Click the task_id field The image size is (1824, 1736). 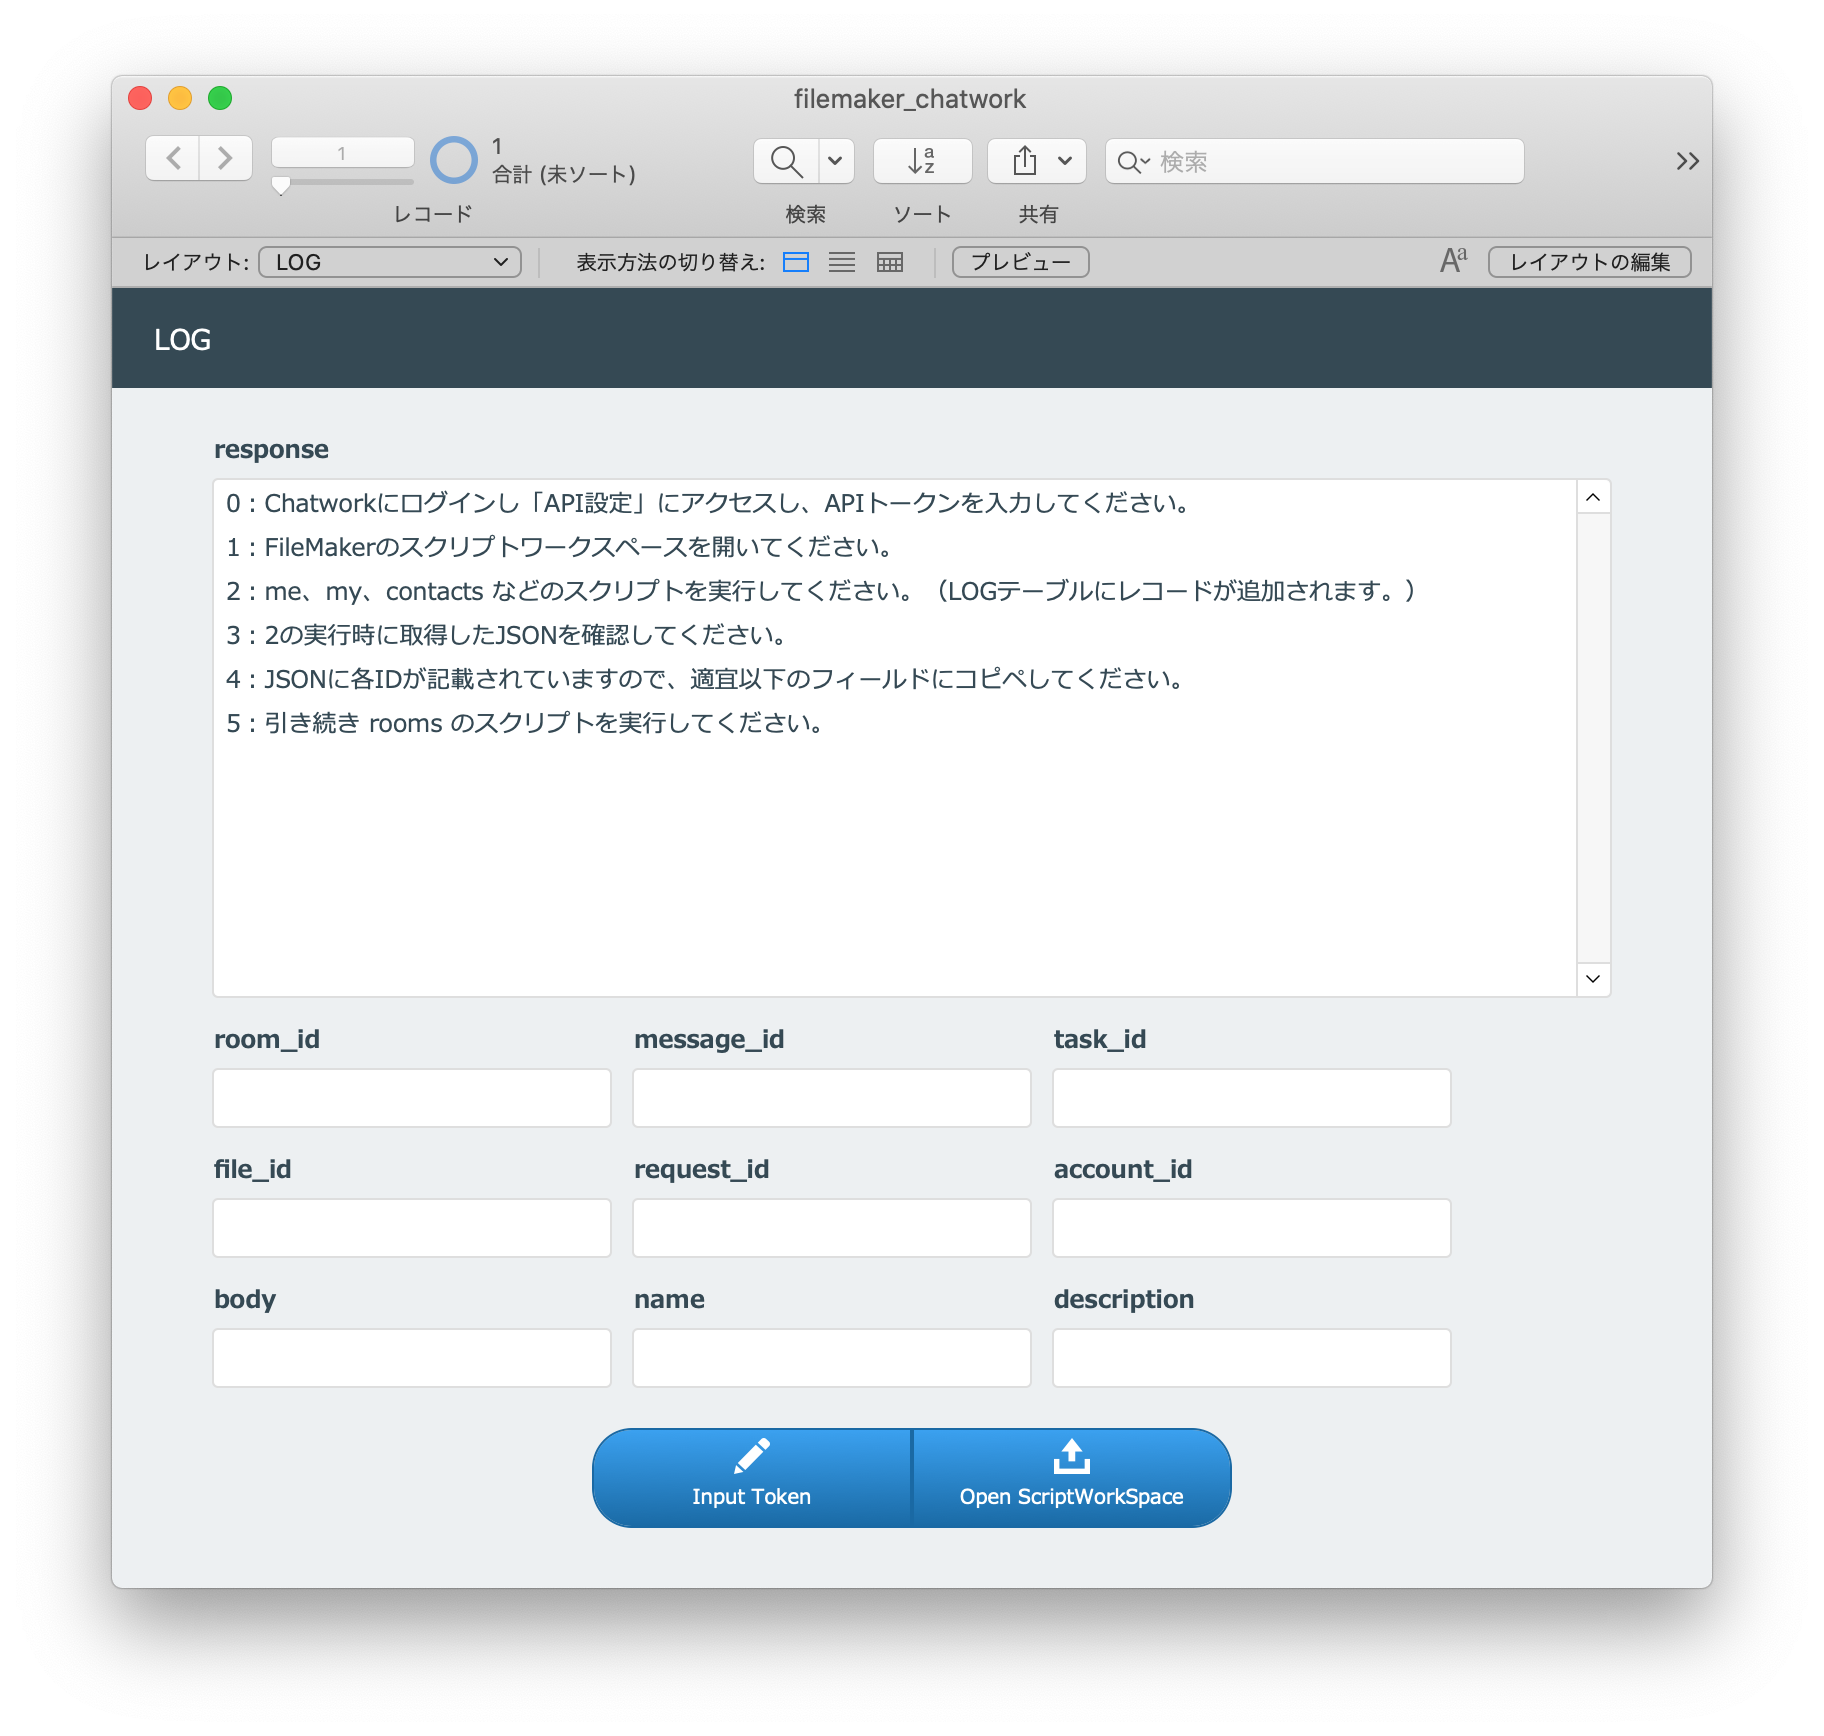(1252, 1098)
